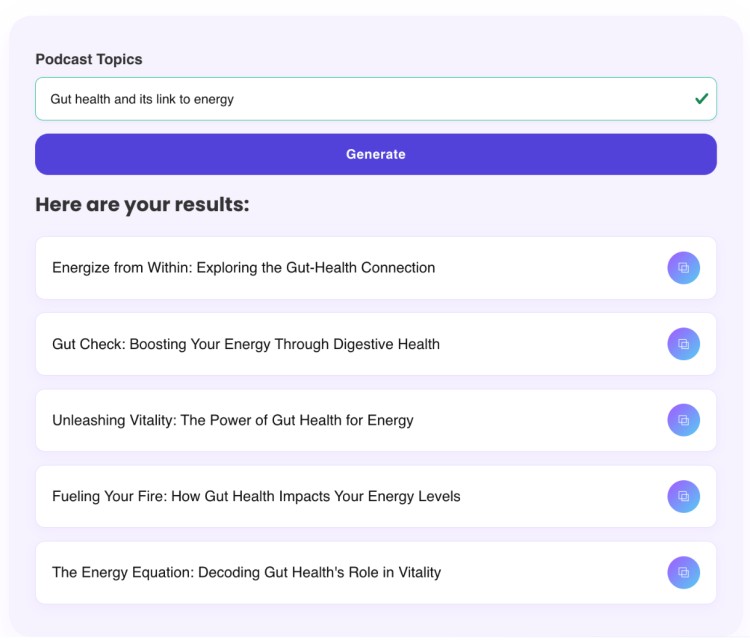The height and width of the screenshot is (644, 750).
Task: Copy the 'Energize from Within' title
Action: click(684, 268)
